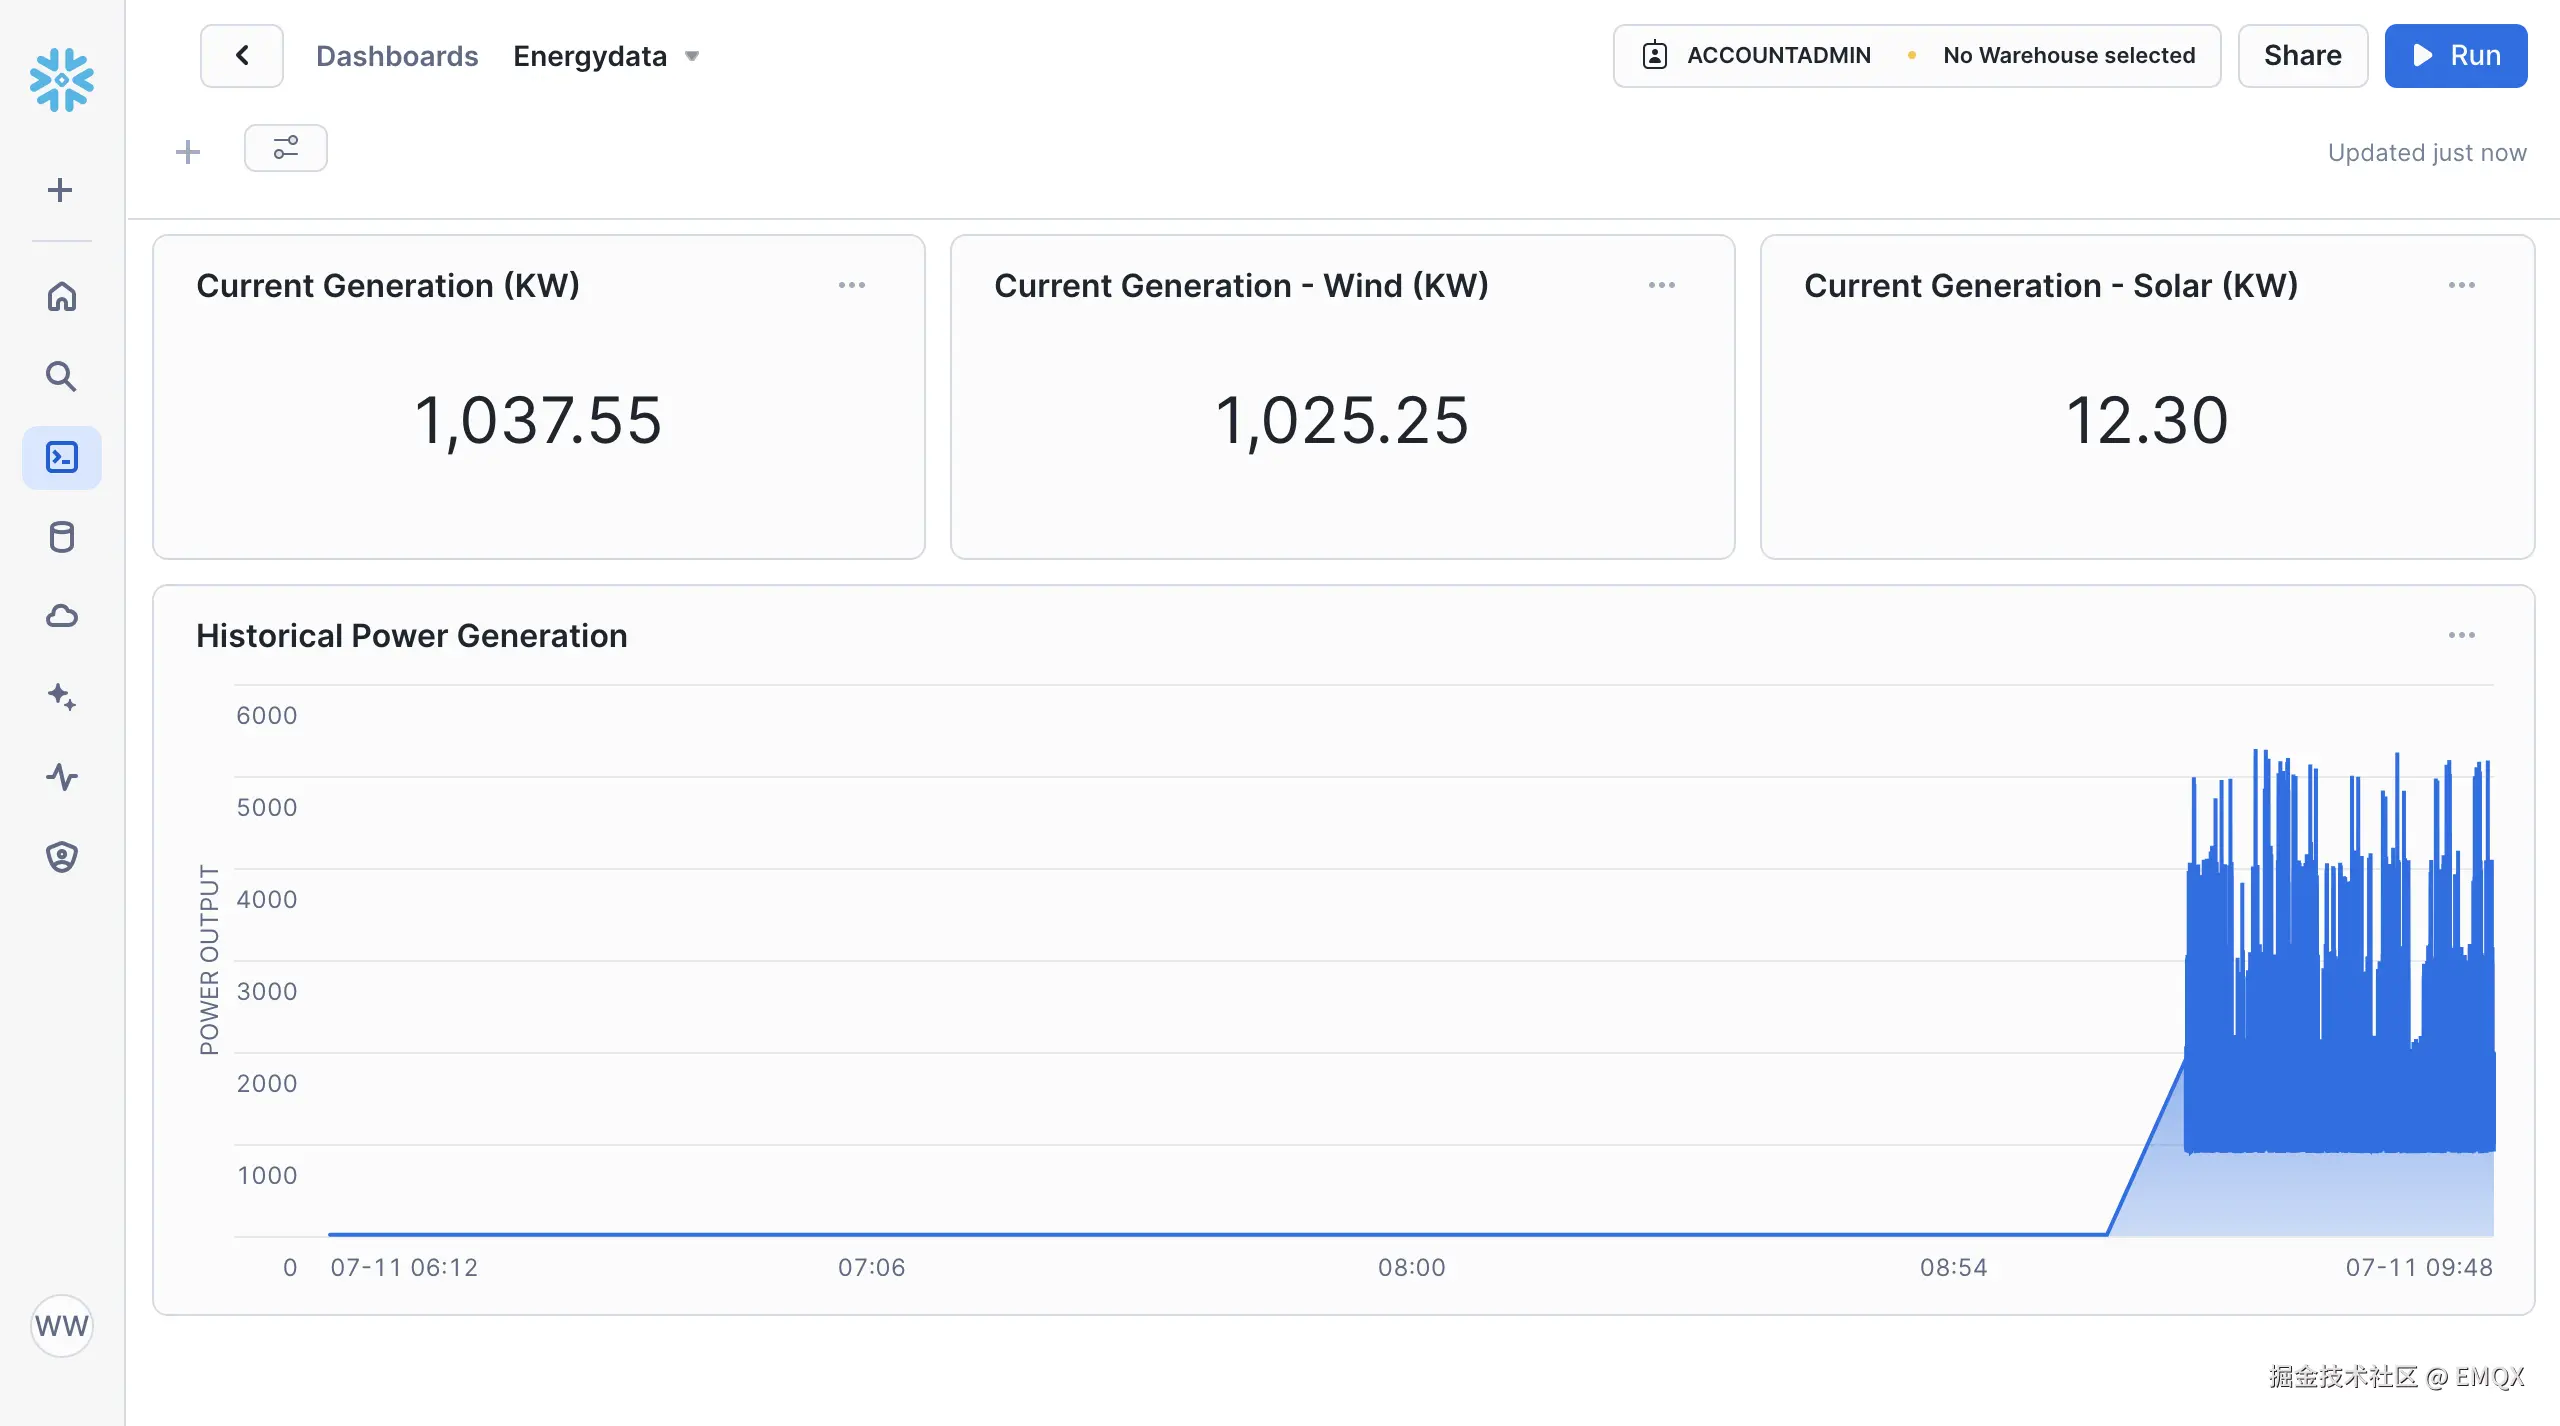
Task: Expand Historical Power Generation tile options
Action: coord(2462,635)
